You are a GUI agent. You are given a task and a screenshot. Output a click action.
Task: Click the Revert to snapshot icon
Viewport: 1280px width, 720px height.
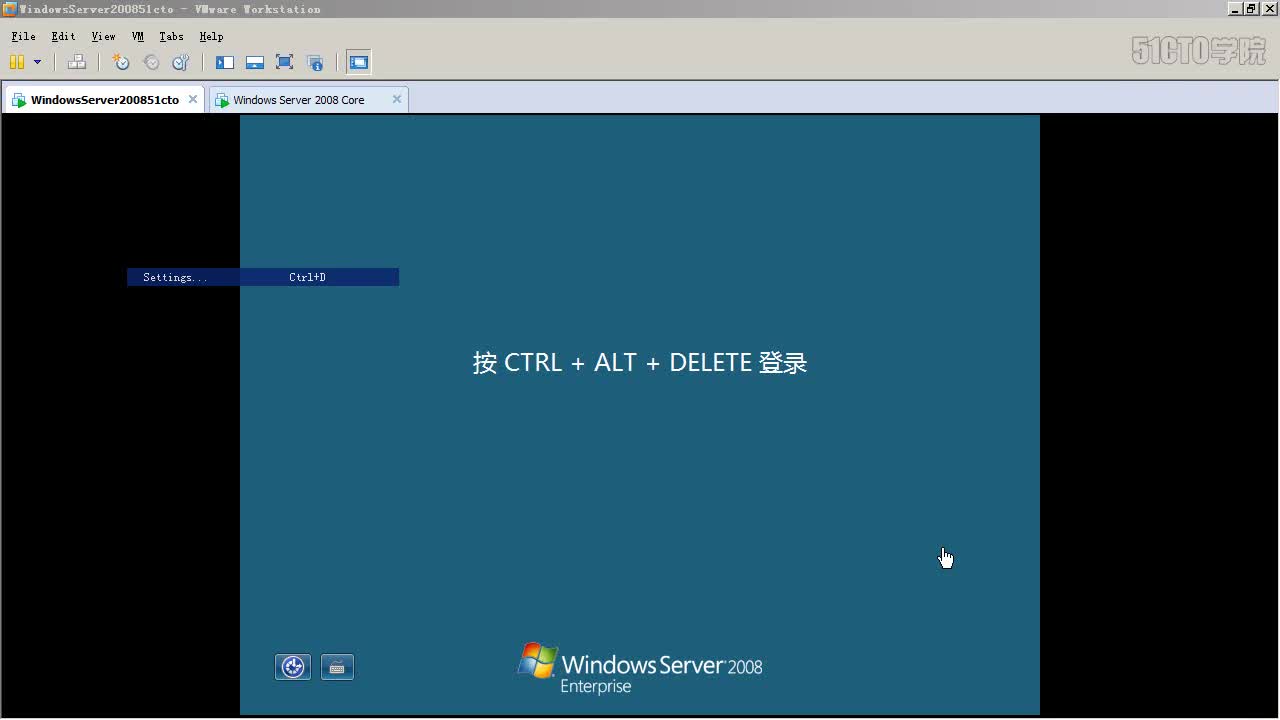[x=151, y=62]
